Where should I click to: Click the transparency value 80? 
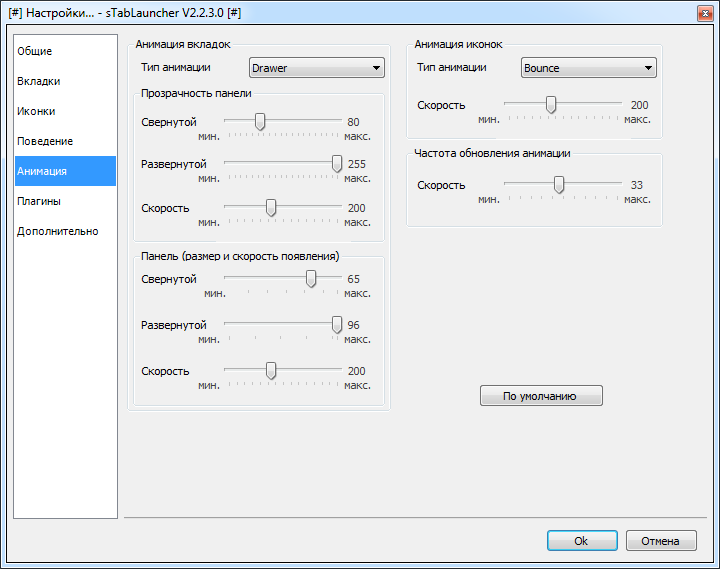coord(353,122)
